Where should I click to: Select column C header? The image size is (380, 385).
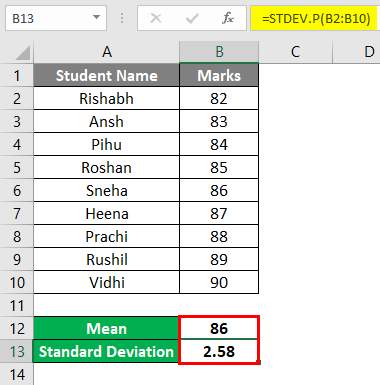coord(296,52)
